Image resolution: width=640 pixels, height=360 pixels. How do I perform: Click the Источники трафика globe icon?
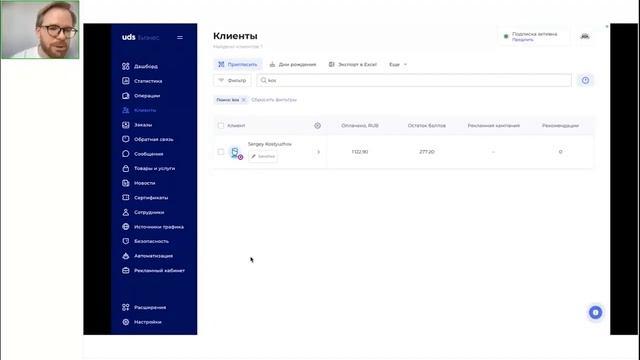[126, 227]
